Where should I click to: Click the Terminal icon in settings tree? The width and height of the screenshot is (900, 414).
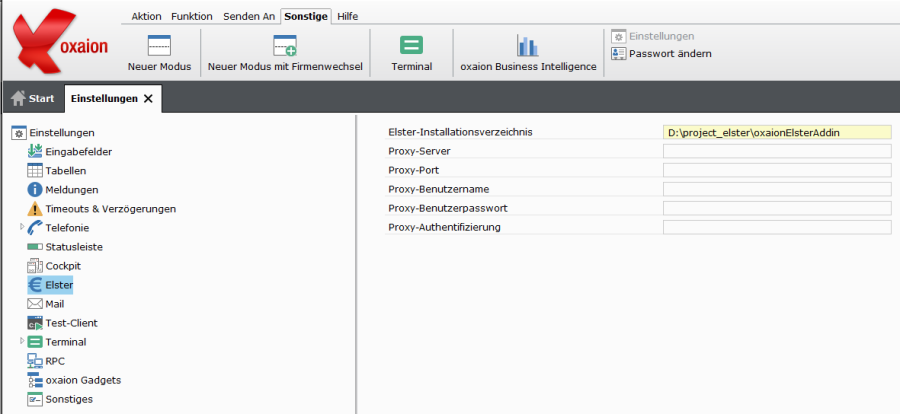(35, 342)
